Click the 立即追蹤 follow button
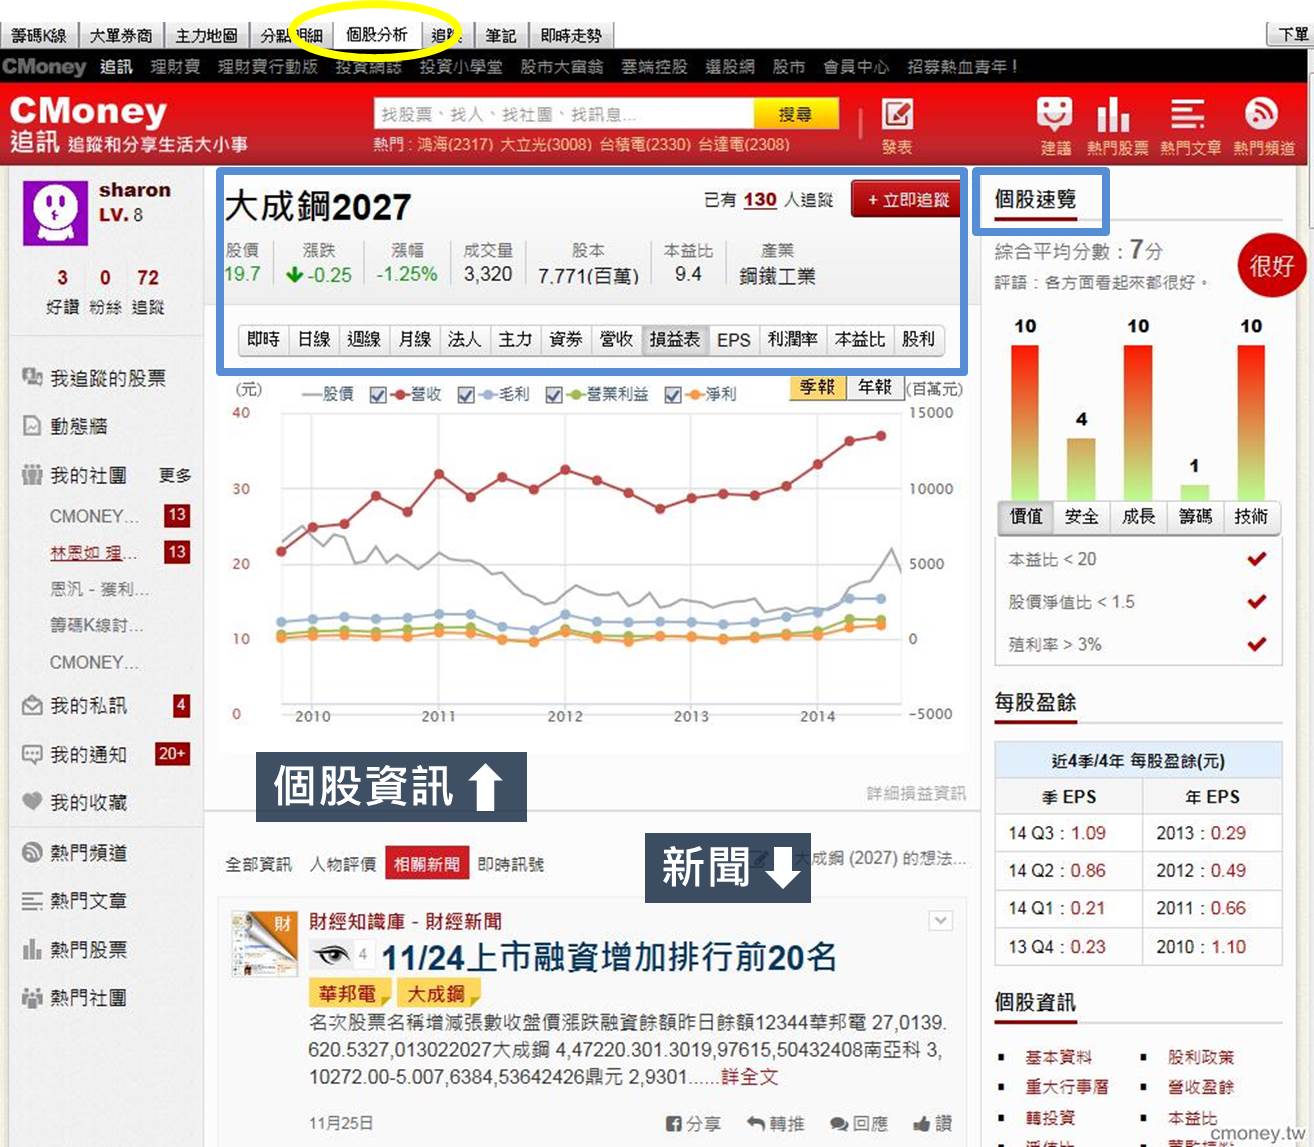The image size is (1314, 1147). [x=903, y=199]
